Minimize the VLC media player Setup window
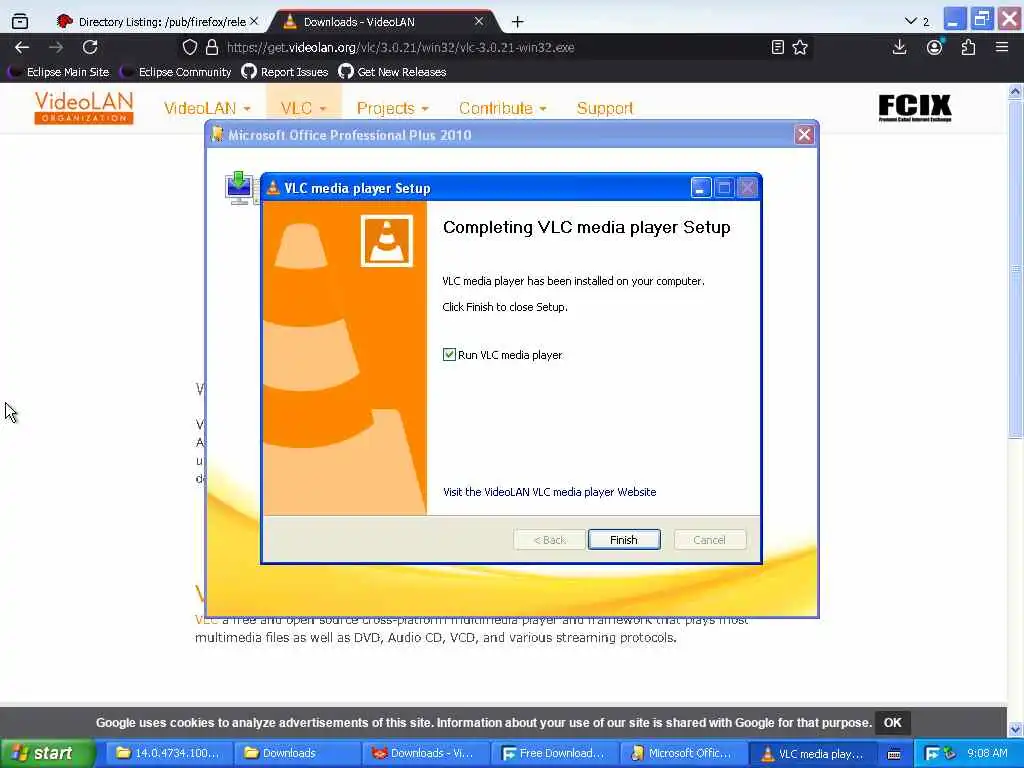This screenshot has width=1024, height=768. pos(700,188)
